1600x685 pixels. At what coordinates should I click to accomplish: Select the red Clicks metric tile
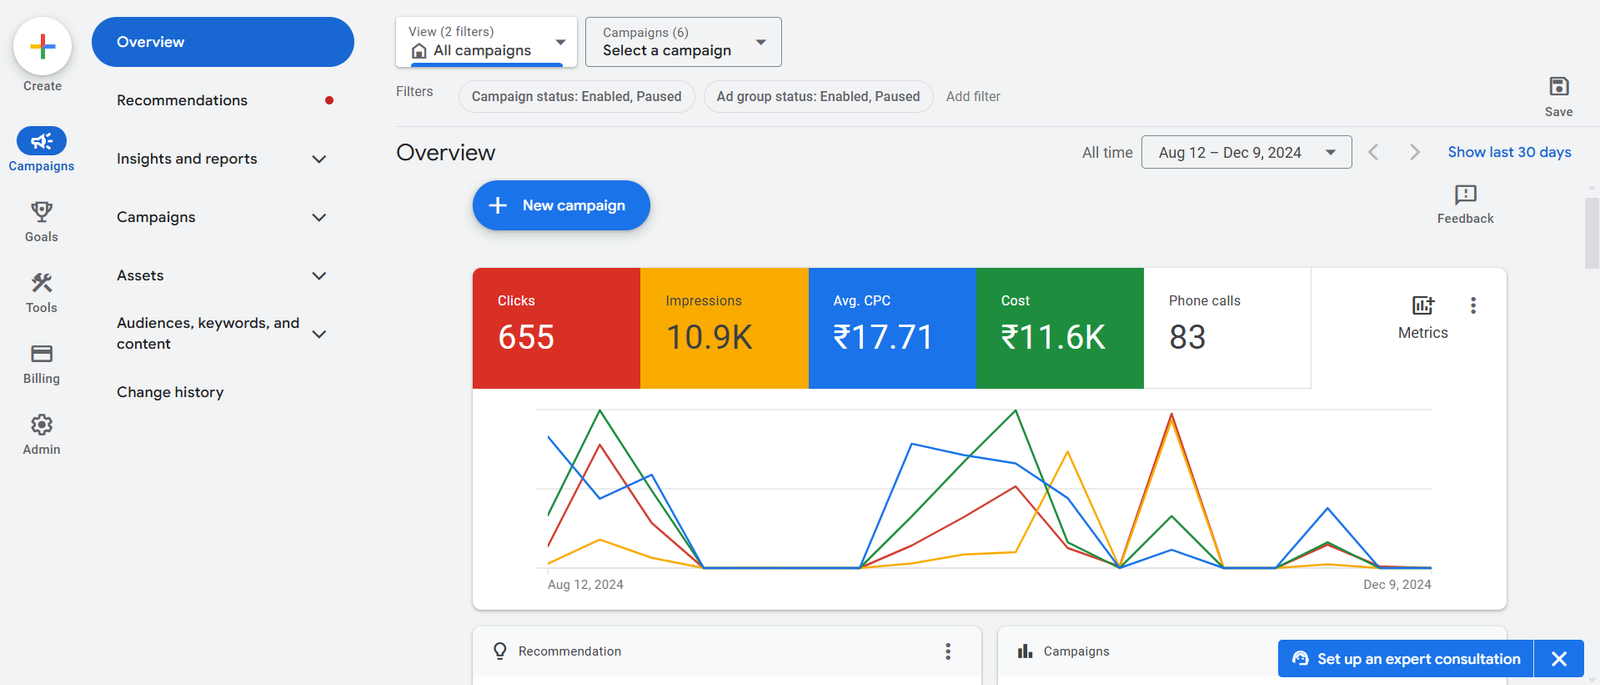556,328
